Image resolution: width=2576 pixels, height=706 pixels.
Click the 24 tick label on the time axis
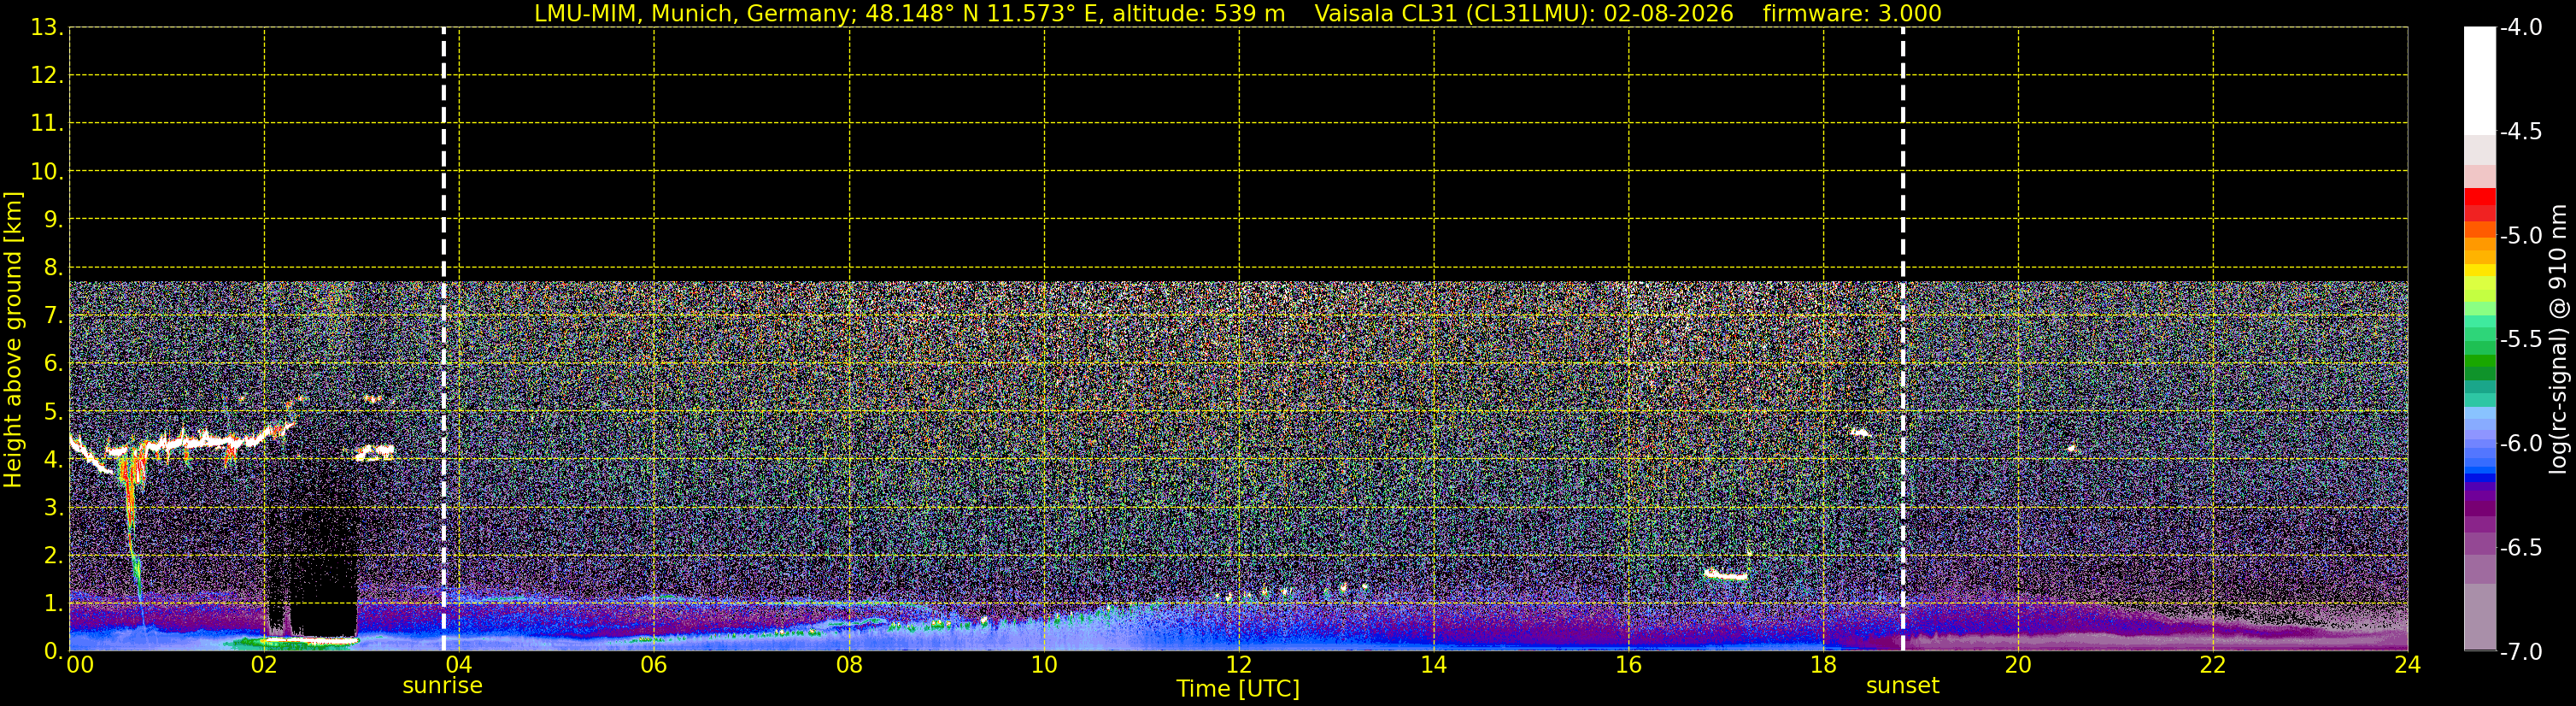[x=2407, y=665]
